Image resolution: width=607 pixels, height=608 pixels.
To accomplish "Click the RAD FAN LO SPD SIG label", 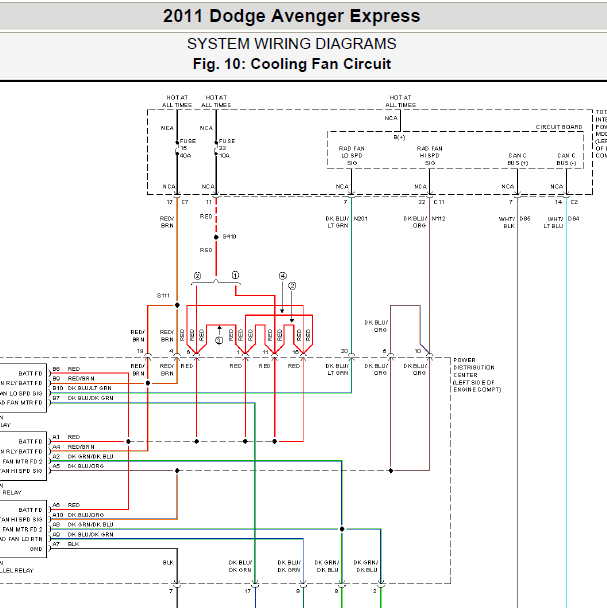I will coord(352,155).
